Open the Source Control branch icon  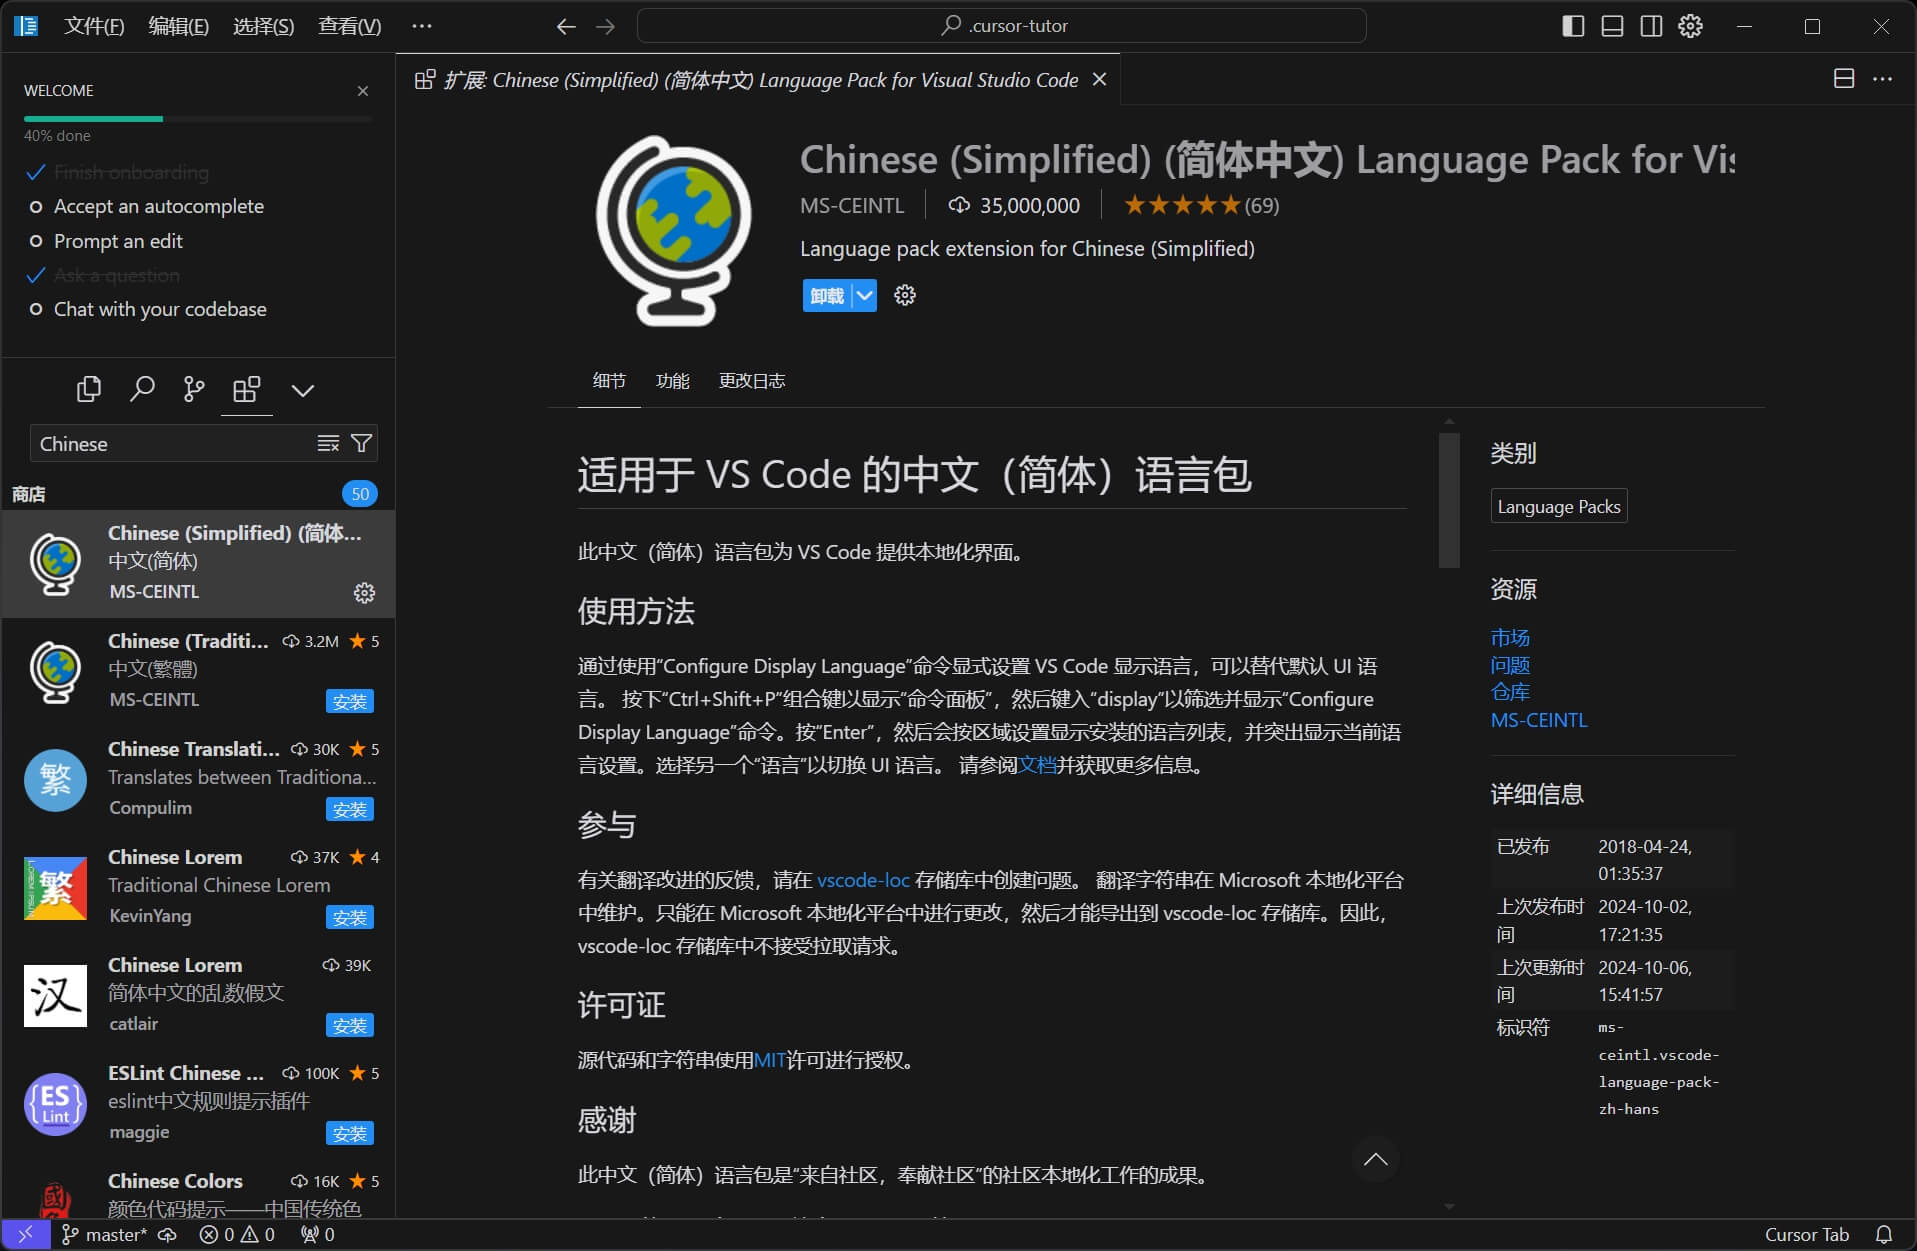coord(194,389)
